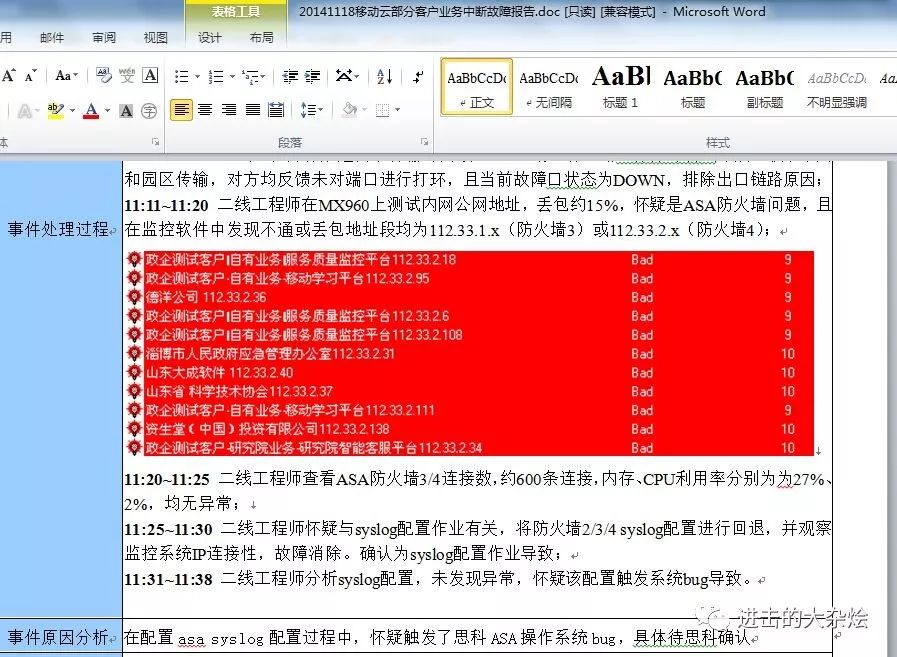This screenshot has width=897, height=657.
Task: Click the 山东大成软件 112.33.2.40 row
Action: click(469, 373)
